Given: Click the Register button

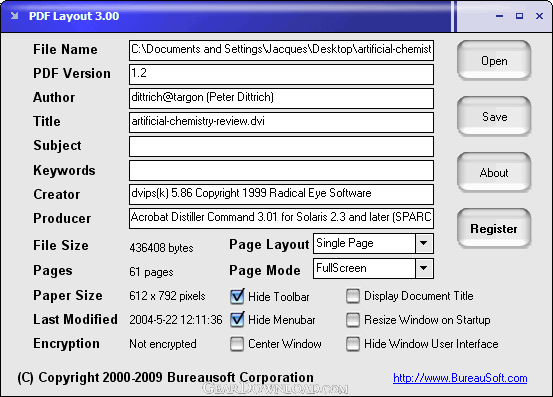Looking at the screenshot, I should 494,229.
